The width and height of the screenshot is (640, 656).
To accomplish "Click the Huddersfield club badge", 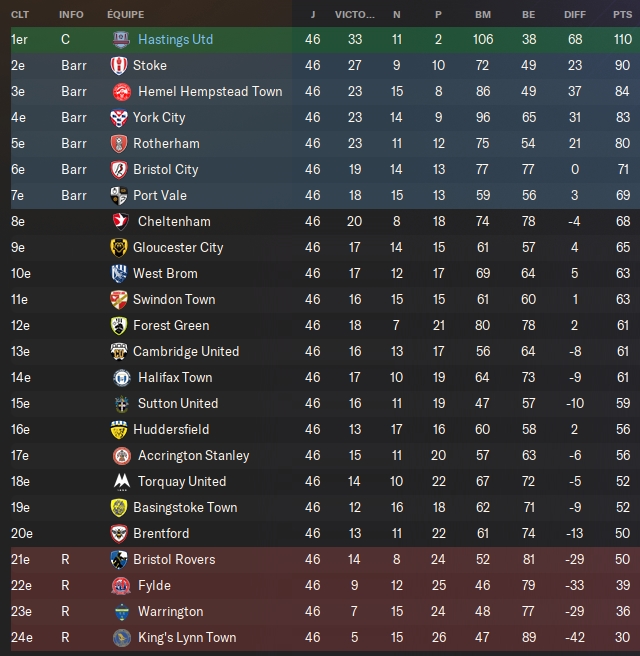I will (x=119, y=429).
